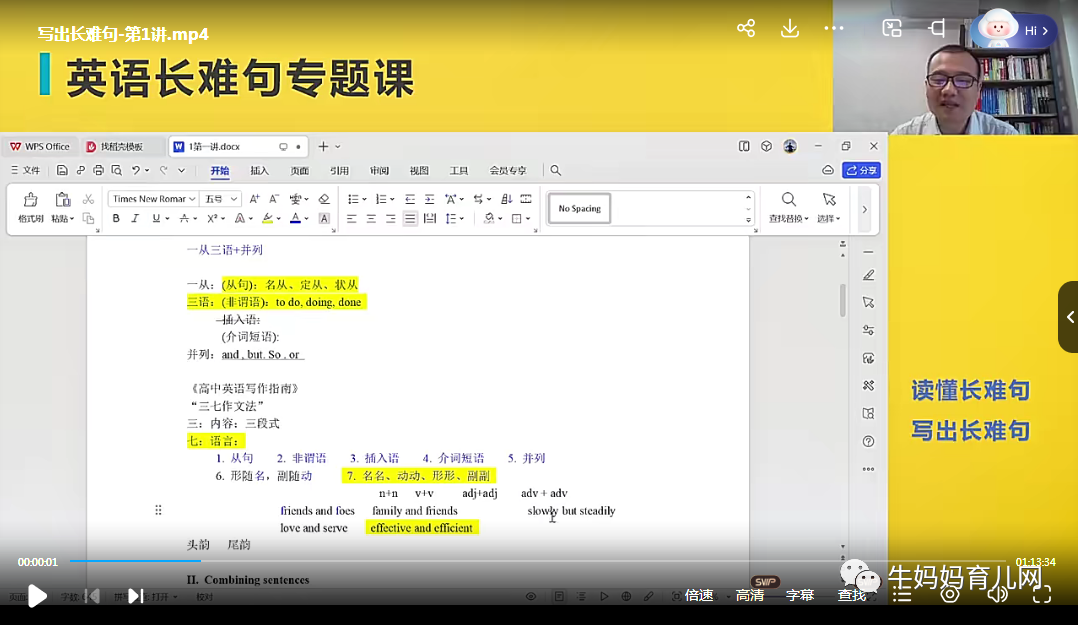This screenshot has height=625, width=1078.
Task: Click the blue 分享 share button
Action: point(861,171)
